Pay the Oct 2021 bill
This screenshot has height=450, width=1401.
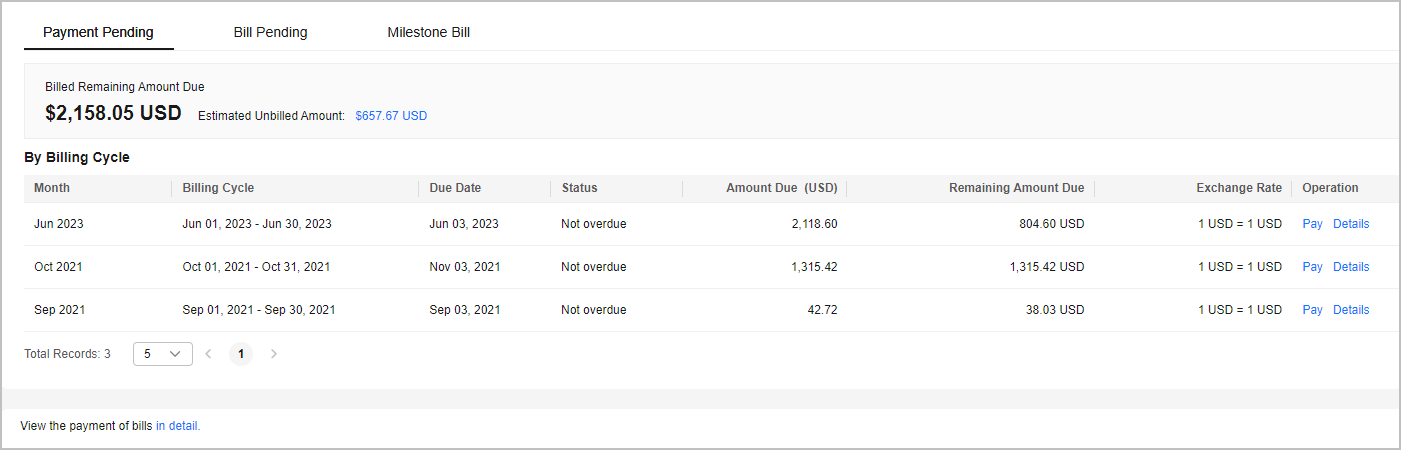[x=1312, y=267]
